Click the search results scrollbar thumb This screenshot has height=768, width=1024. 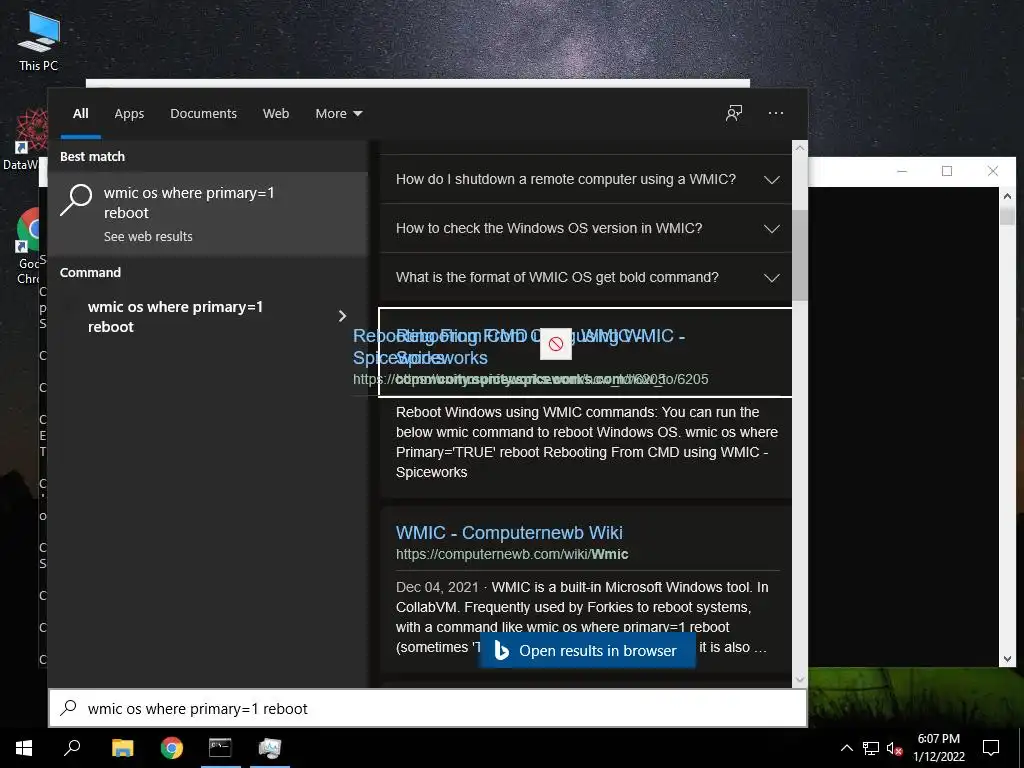click(800, 255)
